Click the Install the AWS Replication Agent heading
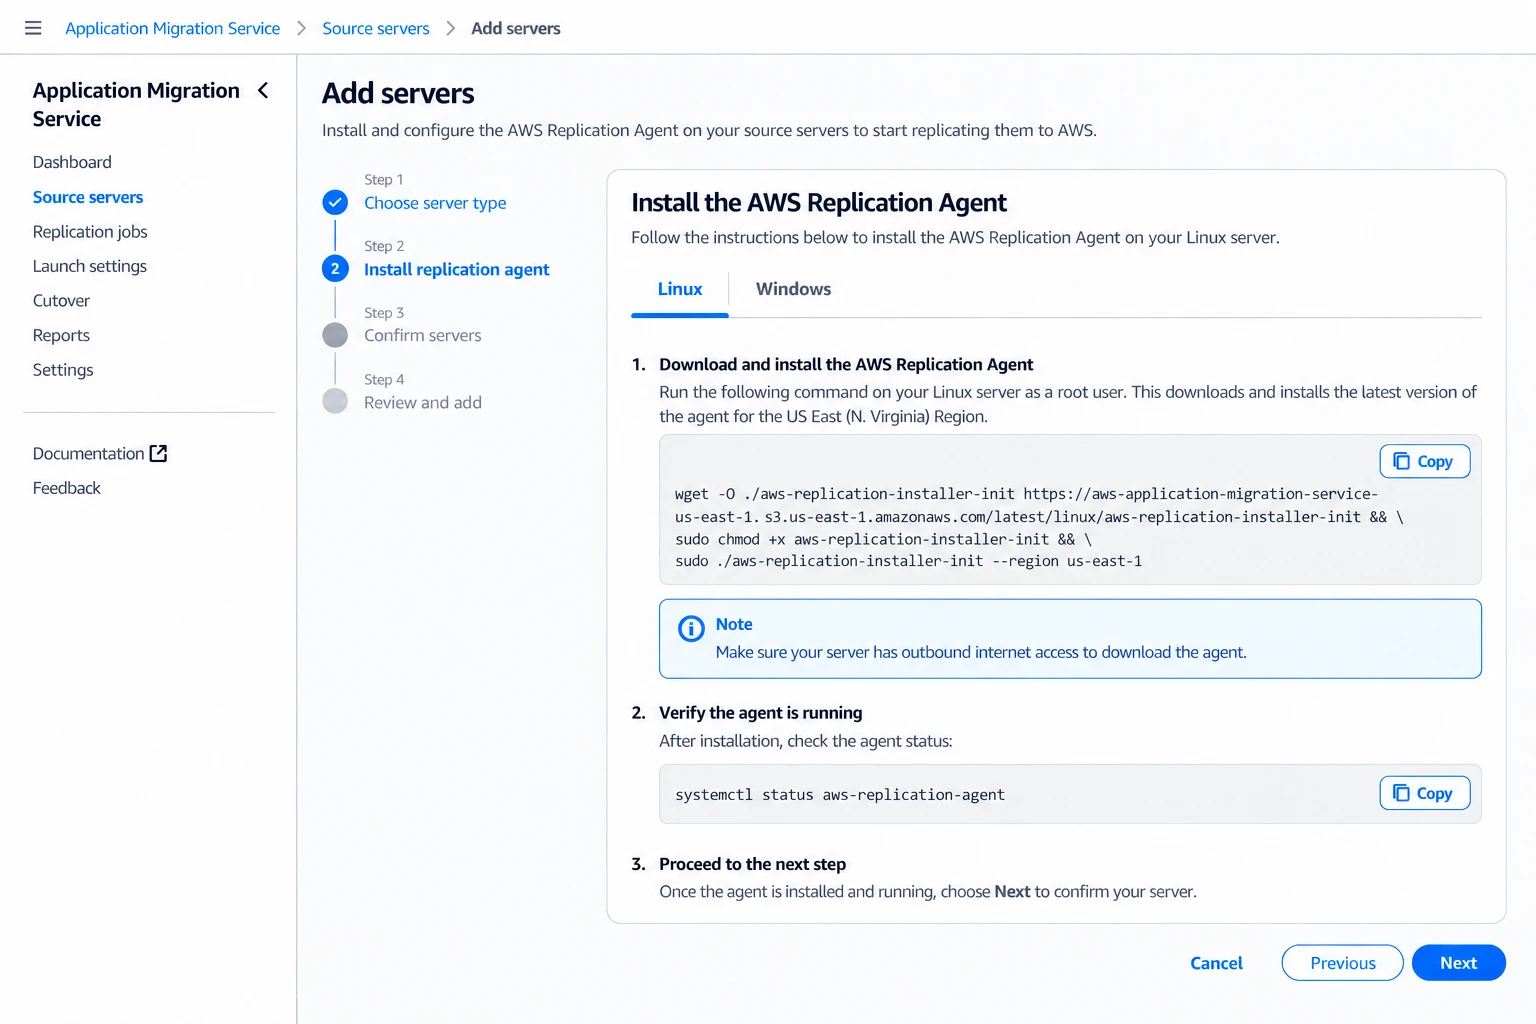 [x=819, y=203]
